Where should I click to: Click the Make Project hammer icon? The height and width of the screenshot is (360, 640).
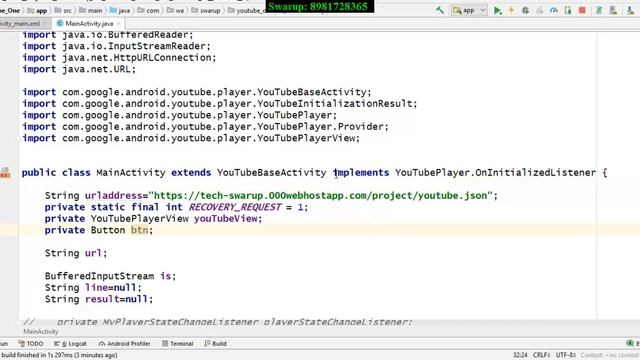click(x=440, y=10)
